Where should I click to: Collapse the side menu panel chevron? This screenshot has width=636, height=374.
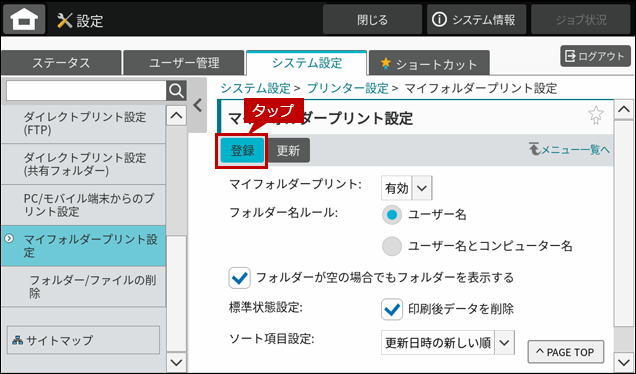pyautogui.click(x=198, y=105)
